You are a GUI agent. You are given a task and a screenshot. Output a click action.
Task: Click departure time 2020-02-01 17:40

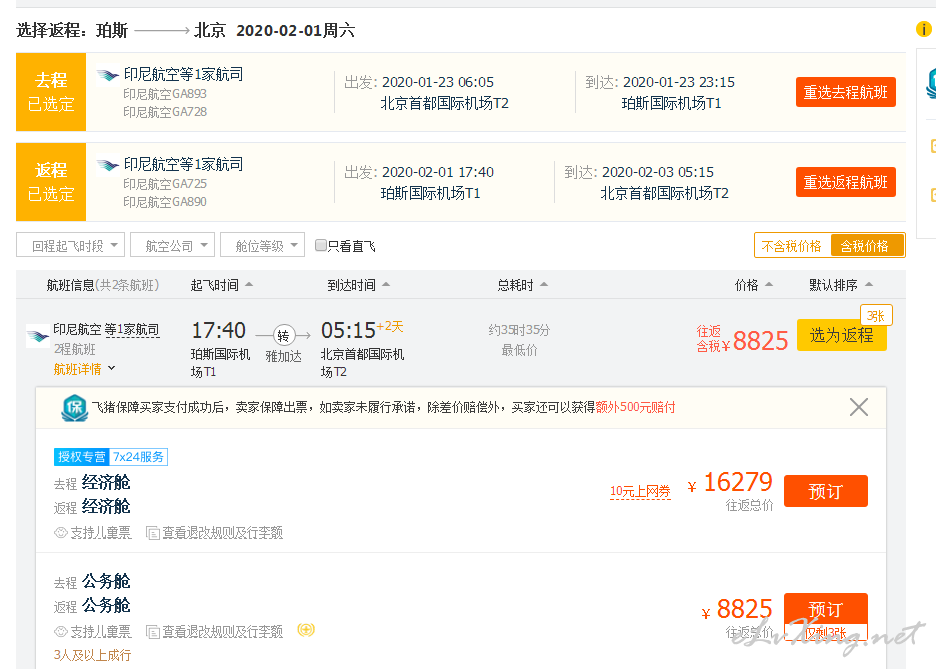[438, 172]
